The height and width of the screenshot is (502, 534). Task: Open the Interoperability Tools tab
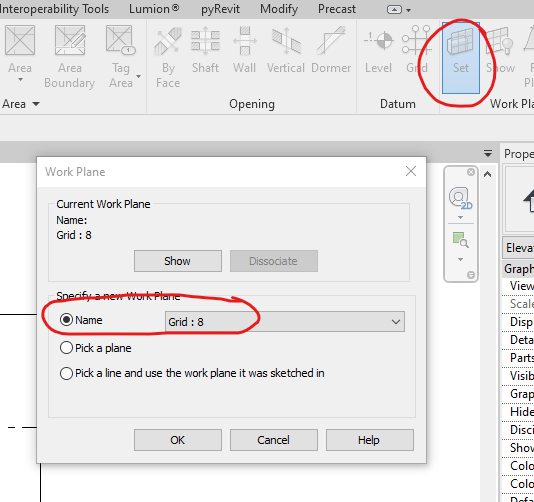click(x=54, y=9)
